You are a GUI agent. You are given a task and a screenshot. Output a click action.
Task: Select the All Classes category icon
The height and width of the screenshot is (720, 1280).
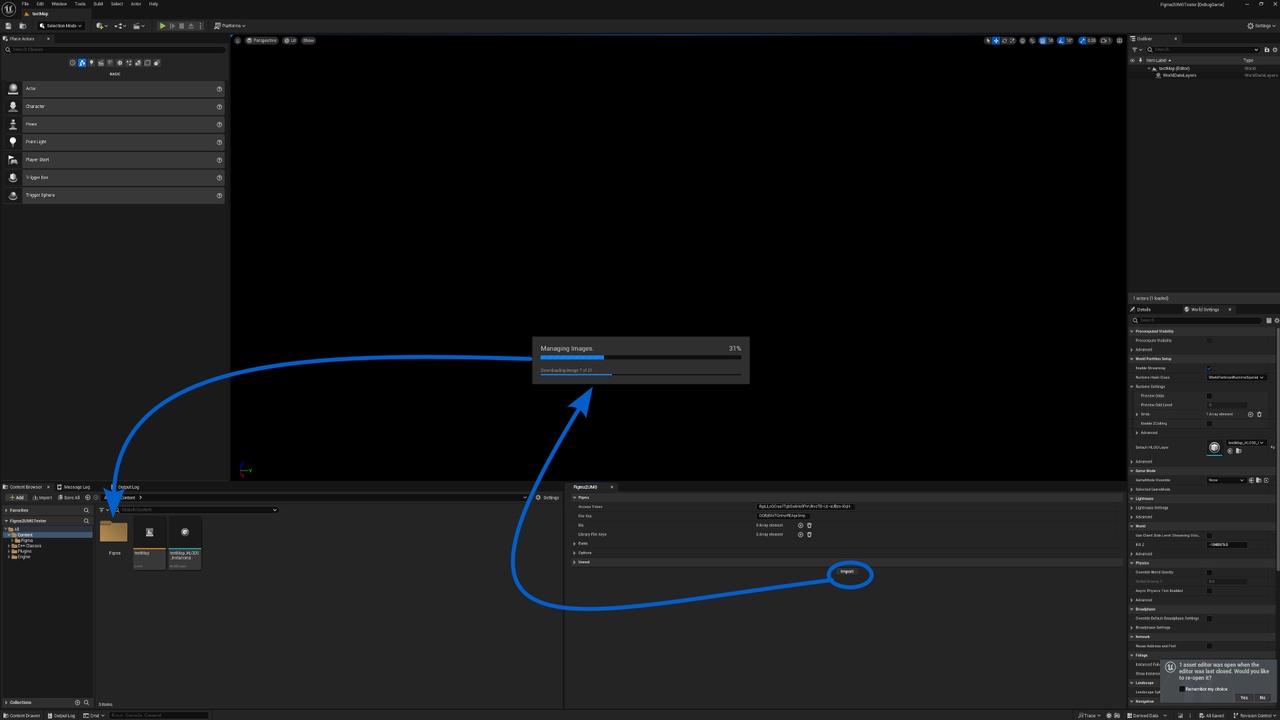156,63
